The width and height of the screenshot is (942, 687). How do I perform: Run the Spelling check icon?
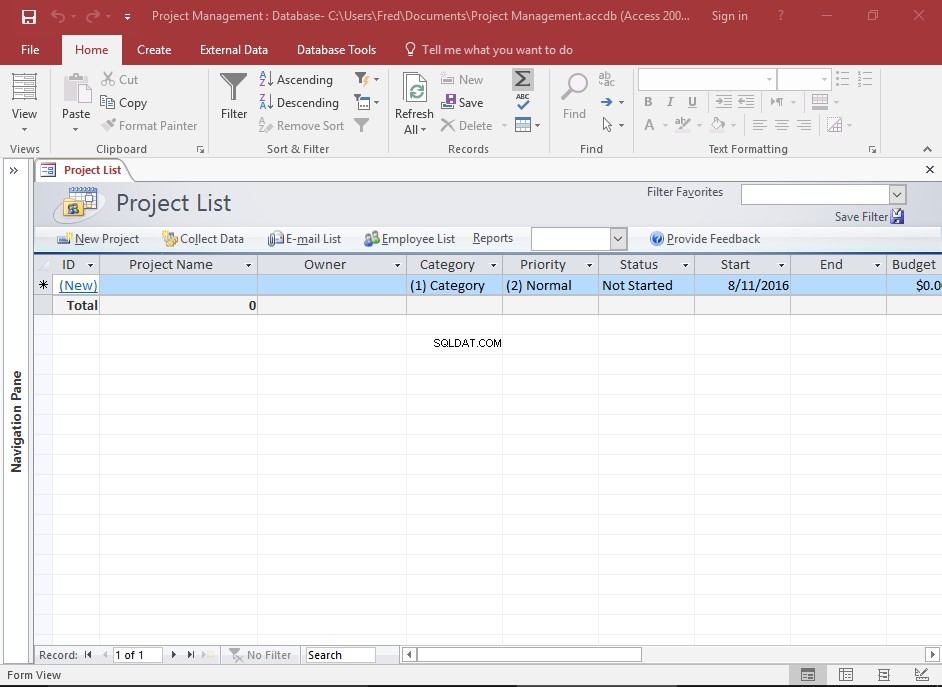[523, 101]
